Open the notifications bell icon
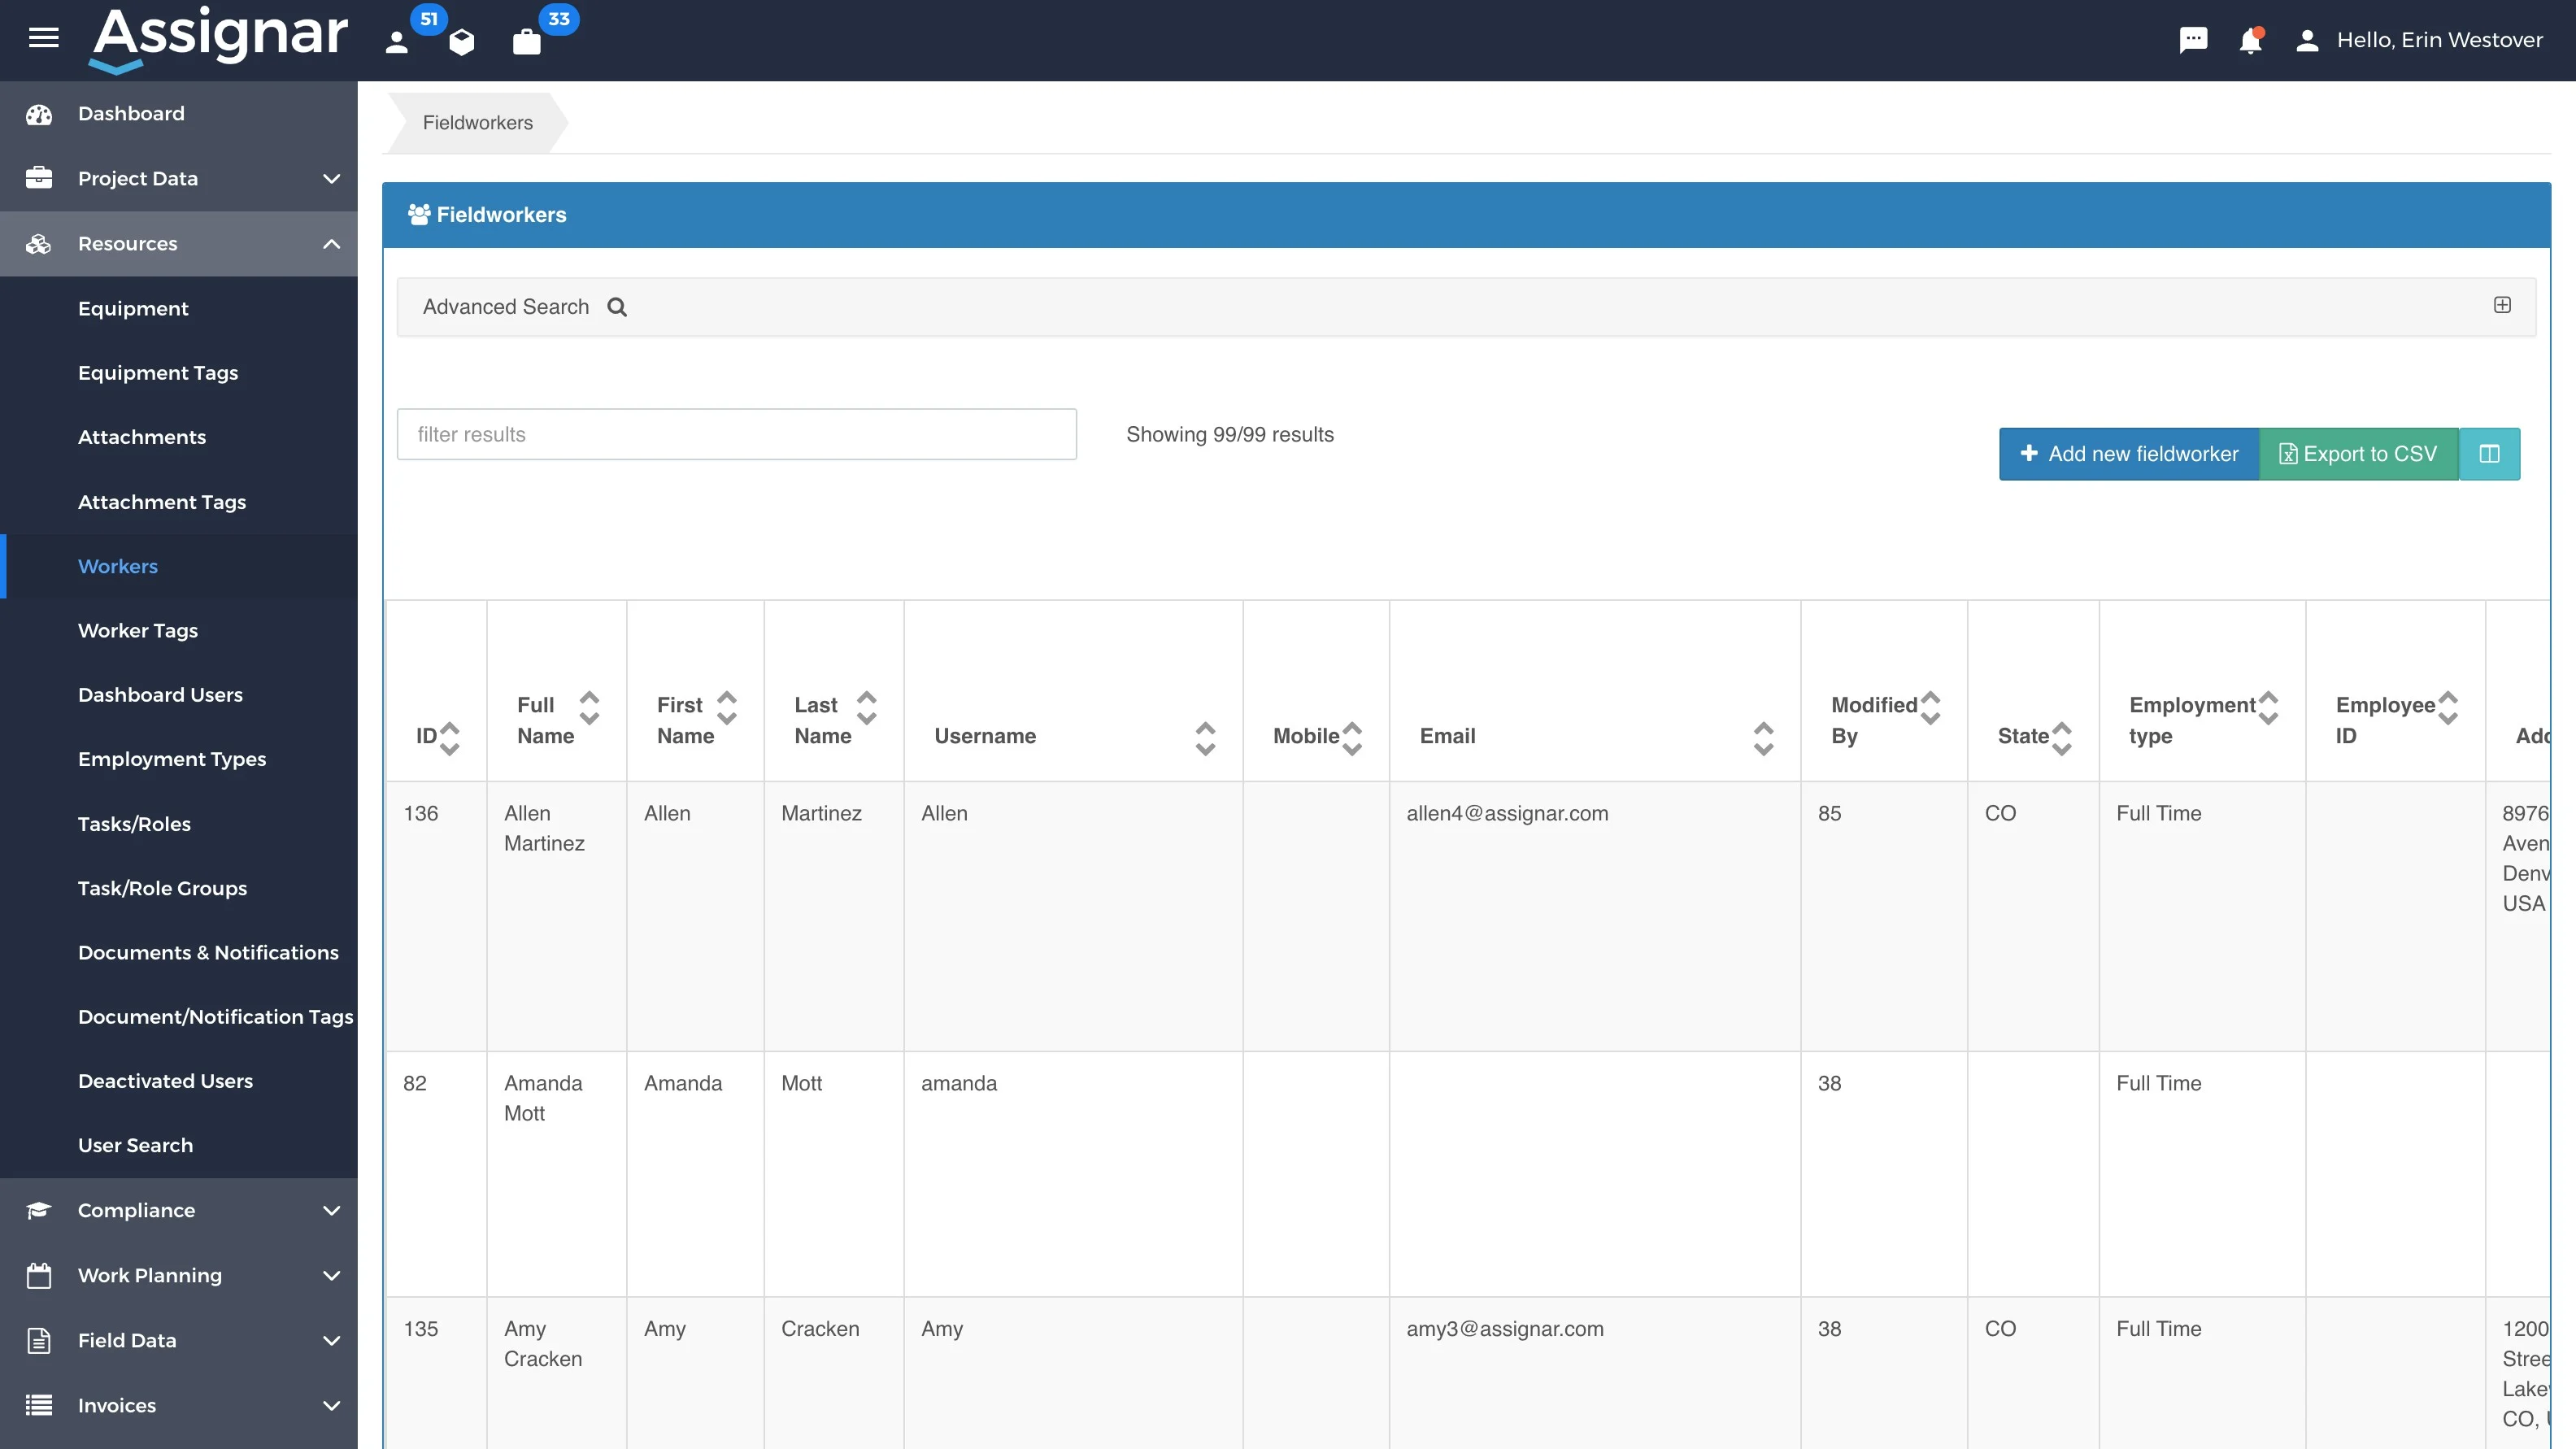 point(2250,40)
